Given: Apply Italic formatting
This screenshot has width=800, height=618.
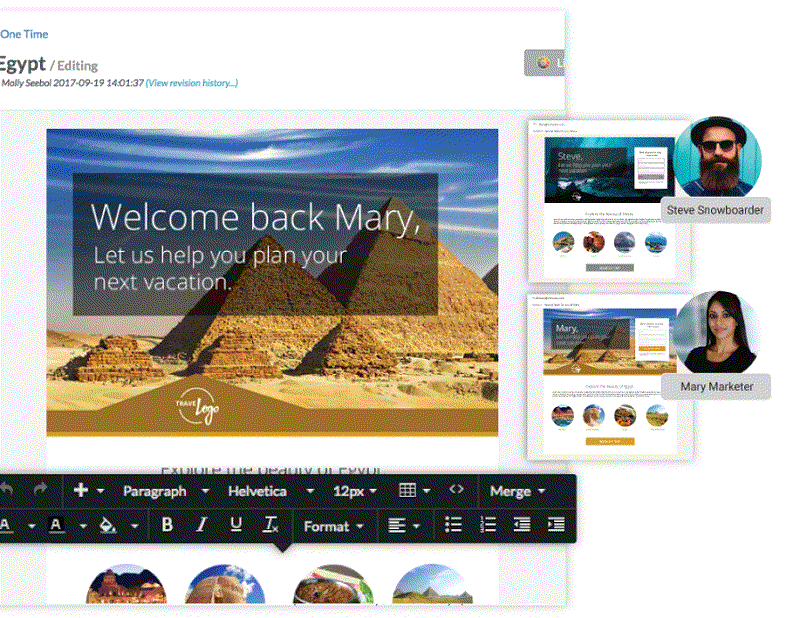Looking at the screenshot, I should click(x=202, y=524).
